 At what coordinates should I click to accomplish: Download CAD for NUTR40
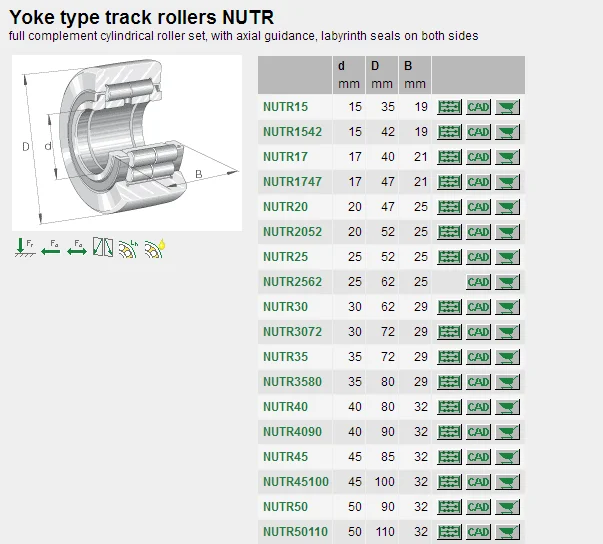(x=478, y=407)
